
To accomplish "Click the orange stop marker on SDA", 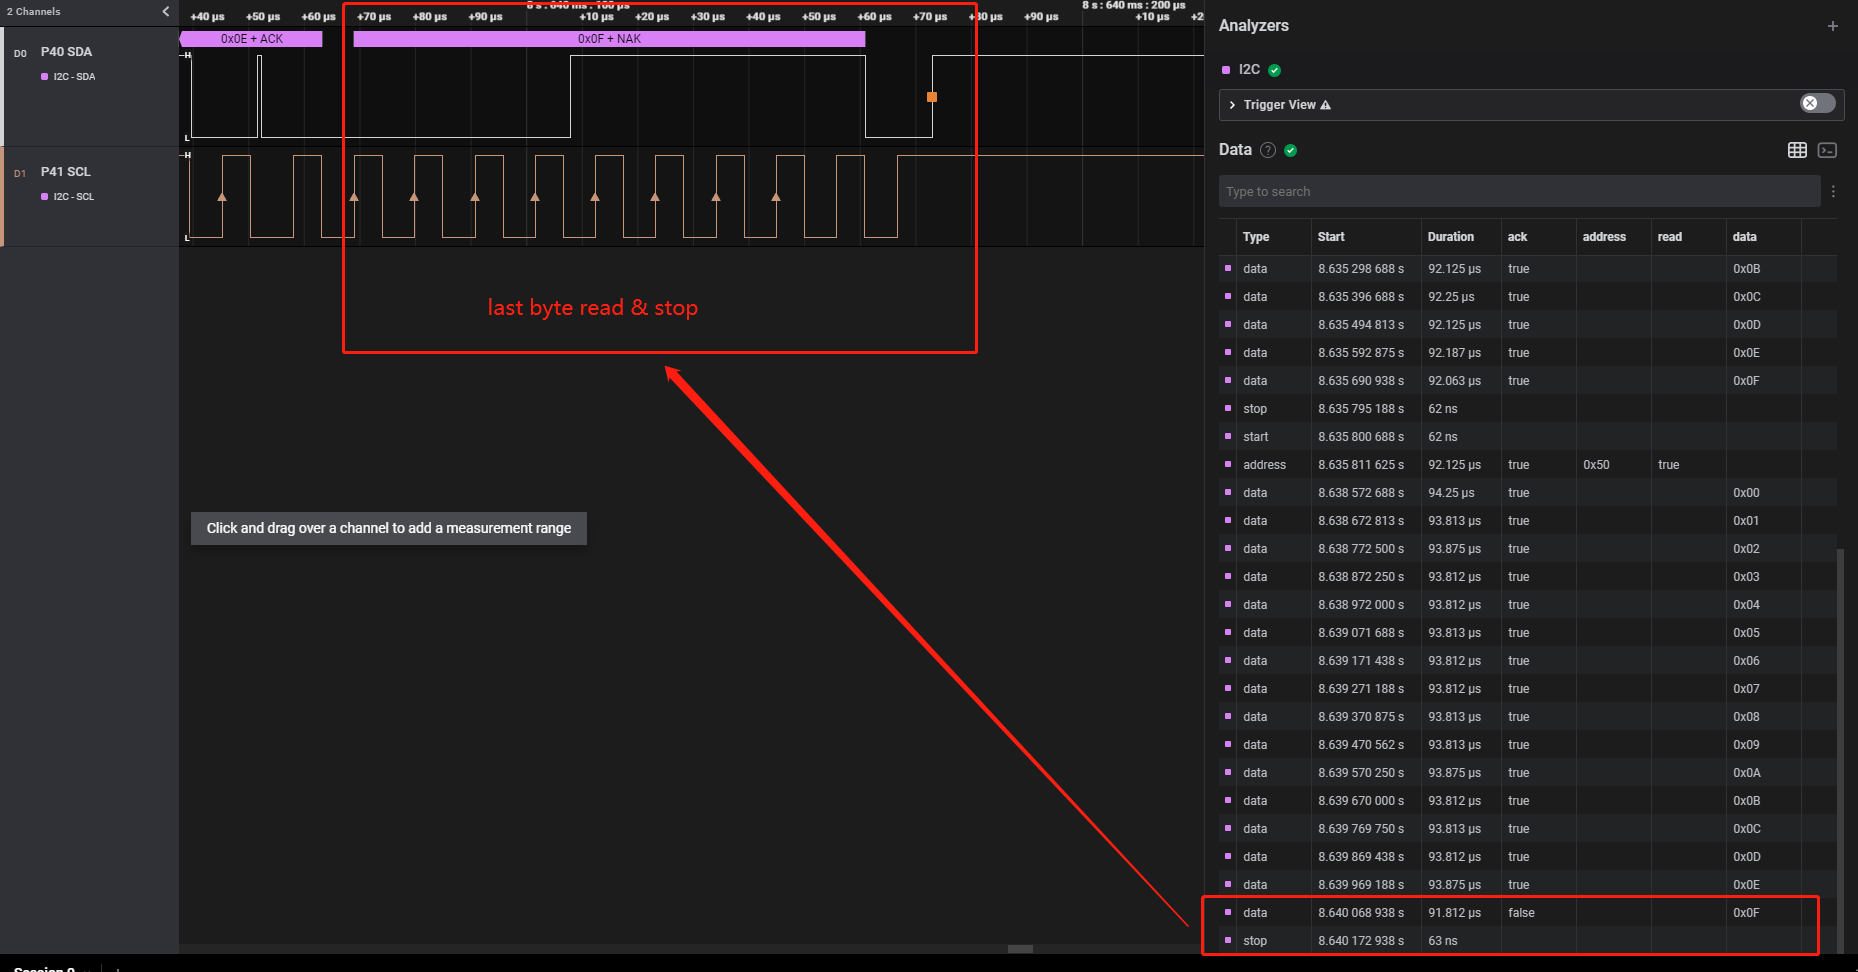I will pos(932,97).
